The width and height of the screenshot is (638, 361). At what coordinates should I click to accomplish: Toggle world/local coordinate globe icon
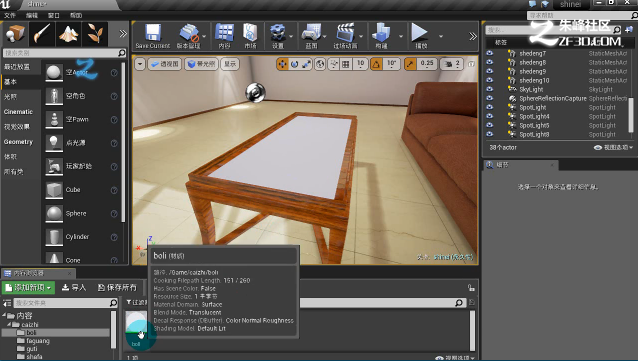click(320, 64)
